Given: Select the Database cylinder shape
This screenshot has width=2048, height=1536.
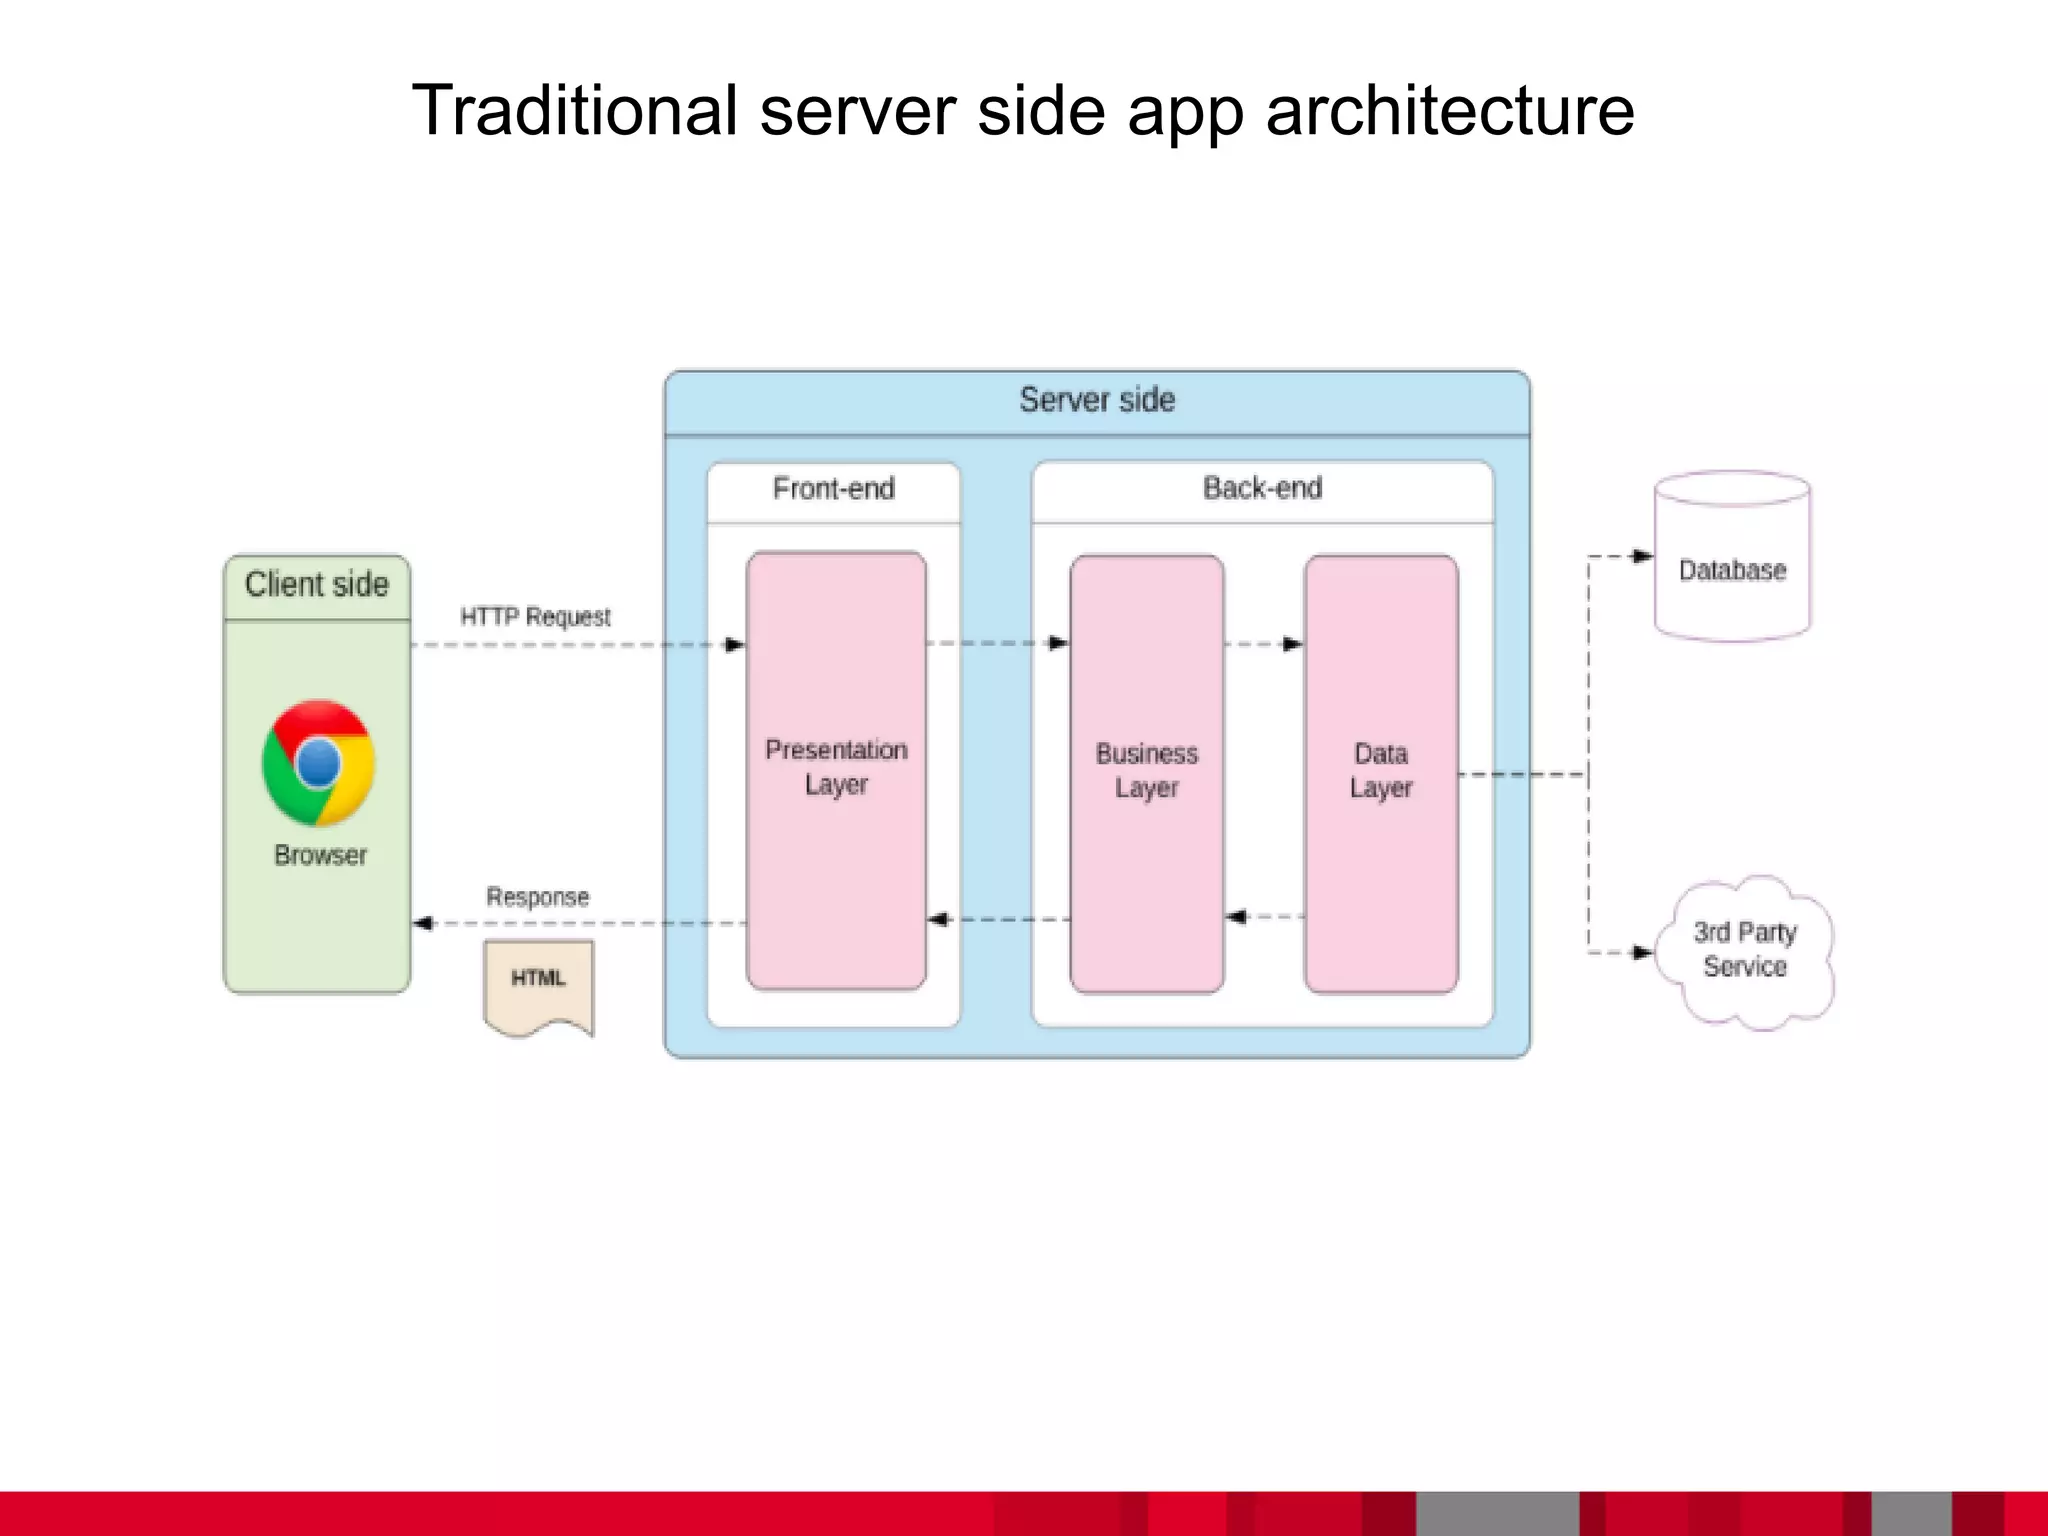Looking at the screenshot, I should tap(1732, 569).
